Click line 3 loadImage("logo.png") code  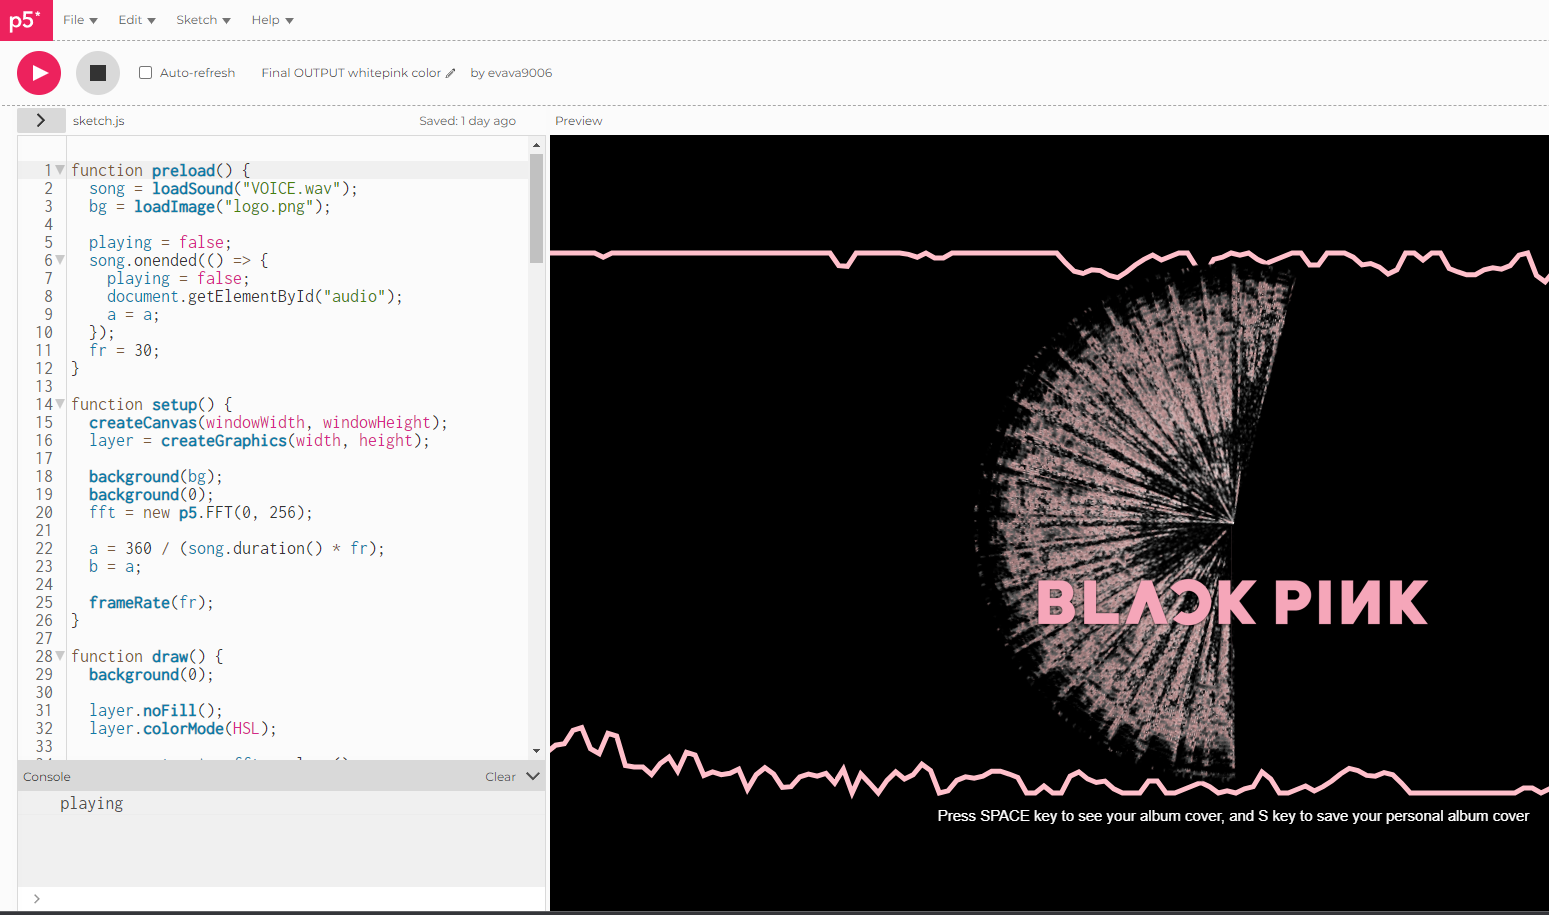(210, 206)
